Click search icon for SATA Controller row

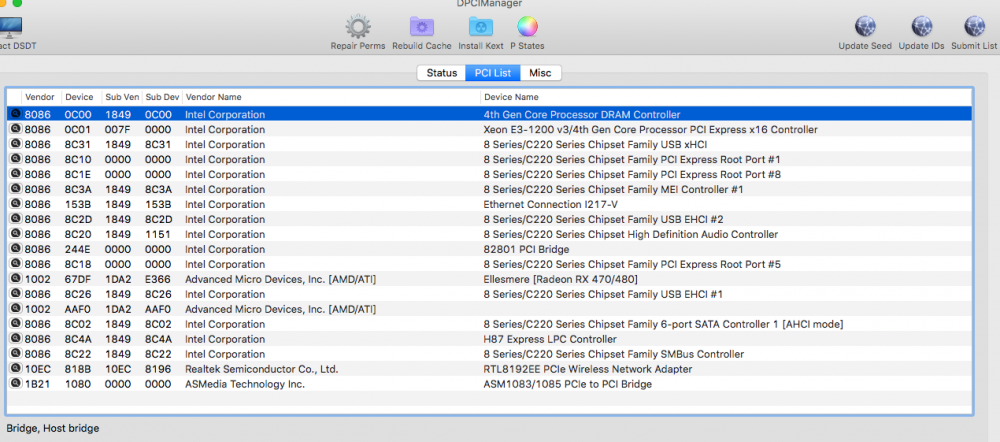(15, 324)
